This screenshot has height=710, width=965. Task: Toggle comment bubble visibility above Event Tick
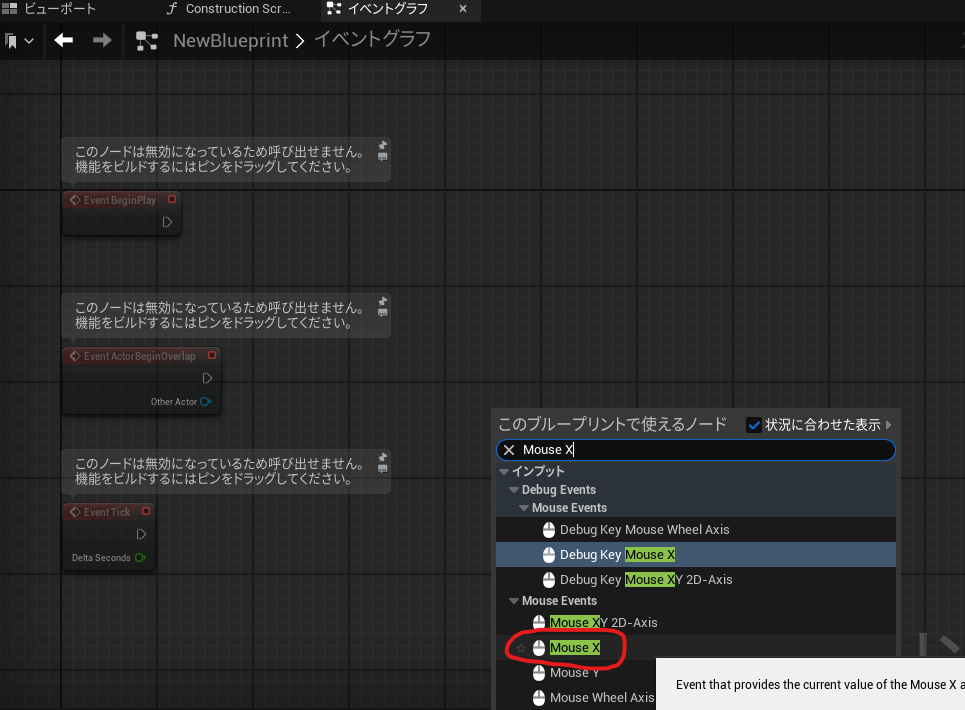coord(383,469)
